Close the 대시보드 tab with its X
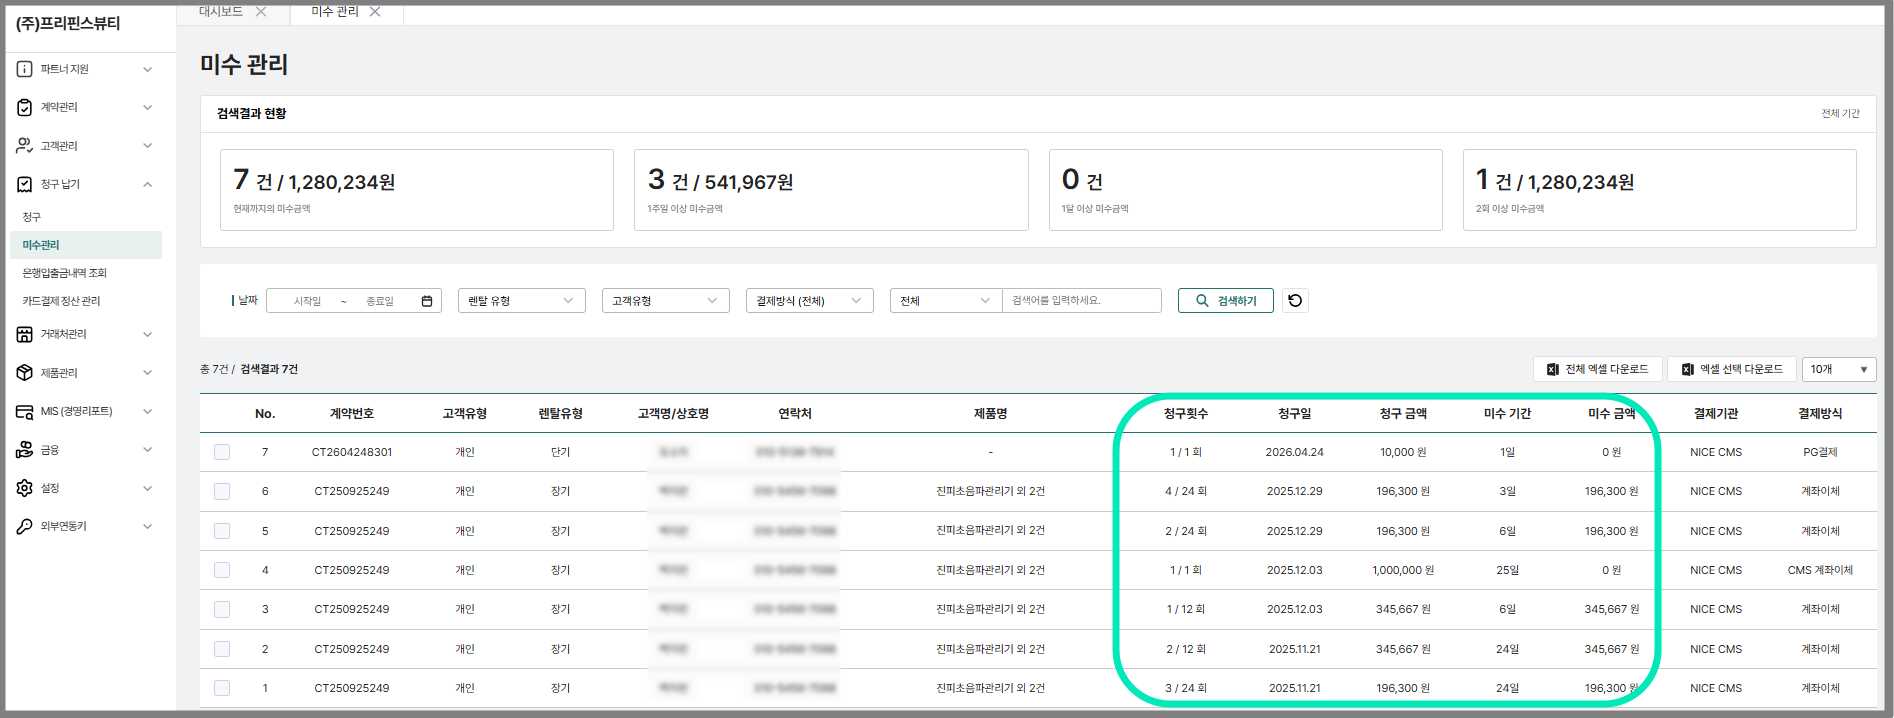This screenshot has height=718, width=1894. click(x=261, y=12)
